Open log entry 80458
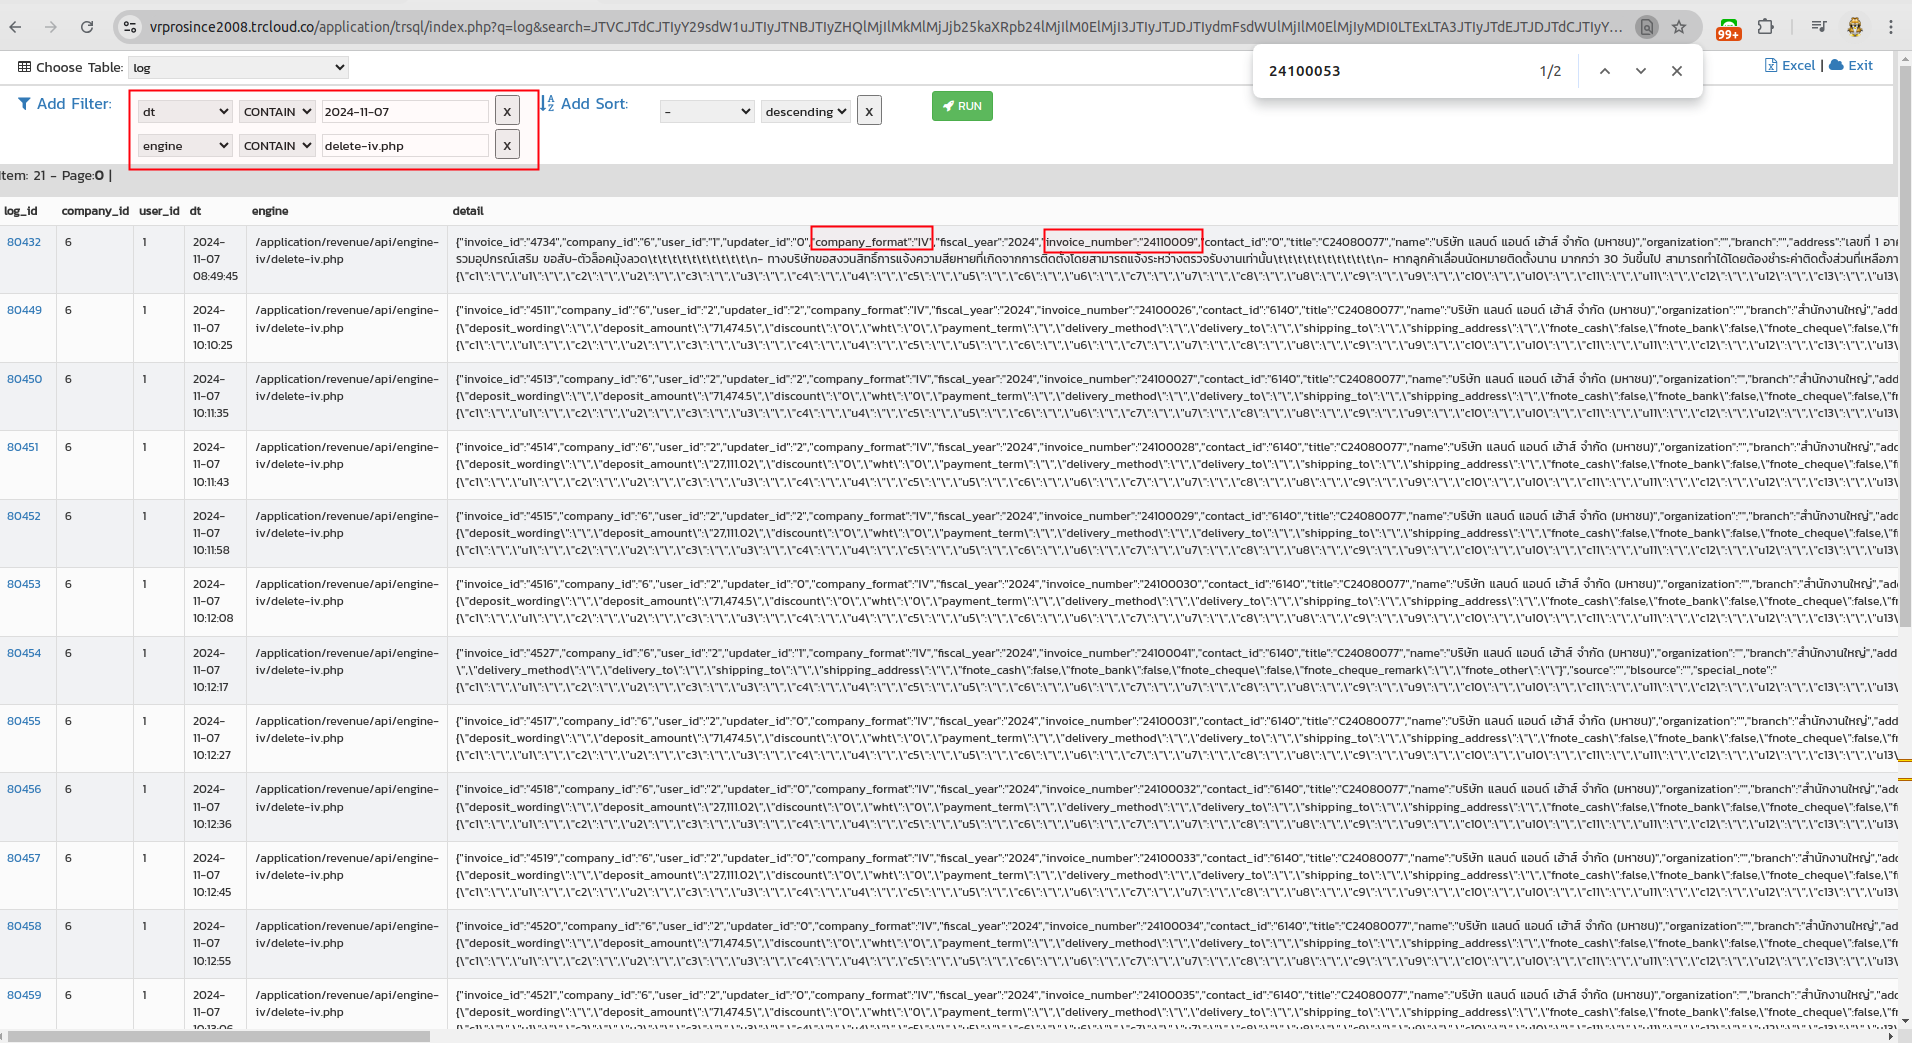The image size is (1912, 1043). [24, 926]
